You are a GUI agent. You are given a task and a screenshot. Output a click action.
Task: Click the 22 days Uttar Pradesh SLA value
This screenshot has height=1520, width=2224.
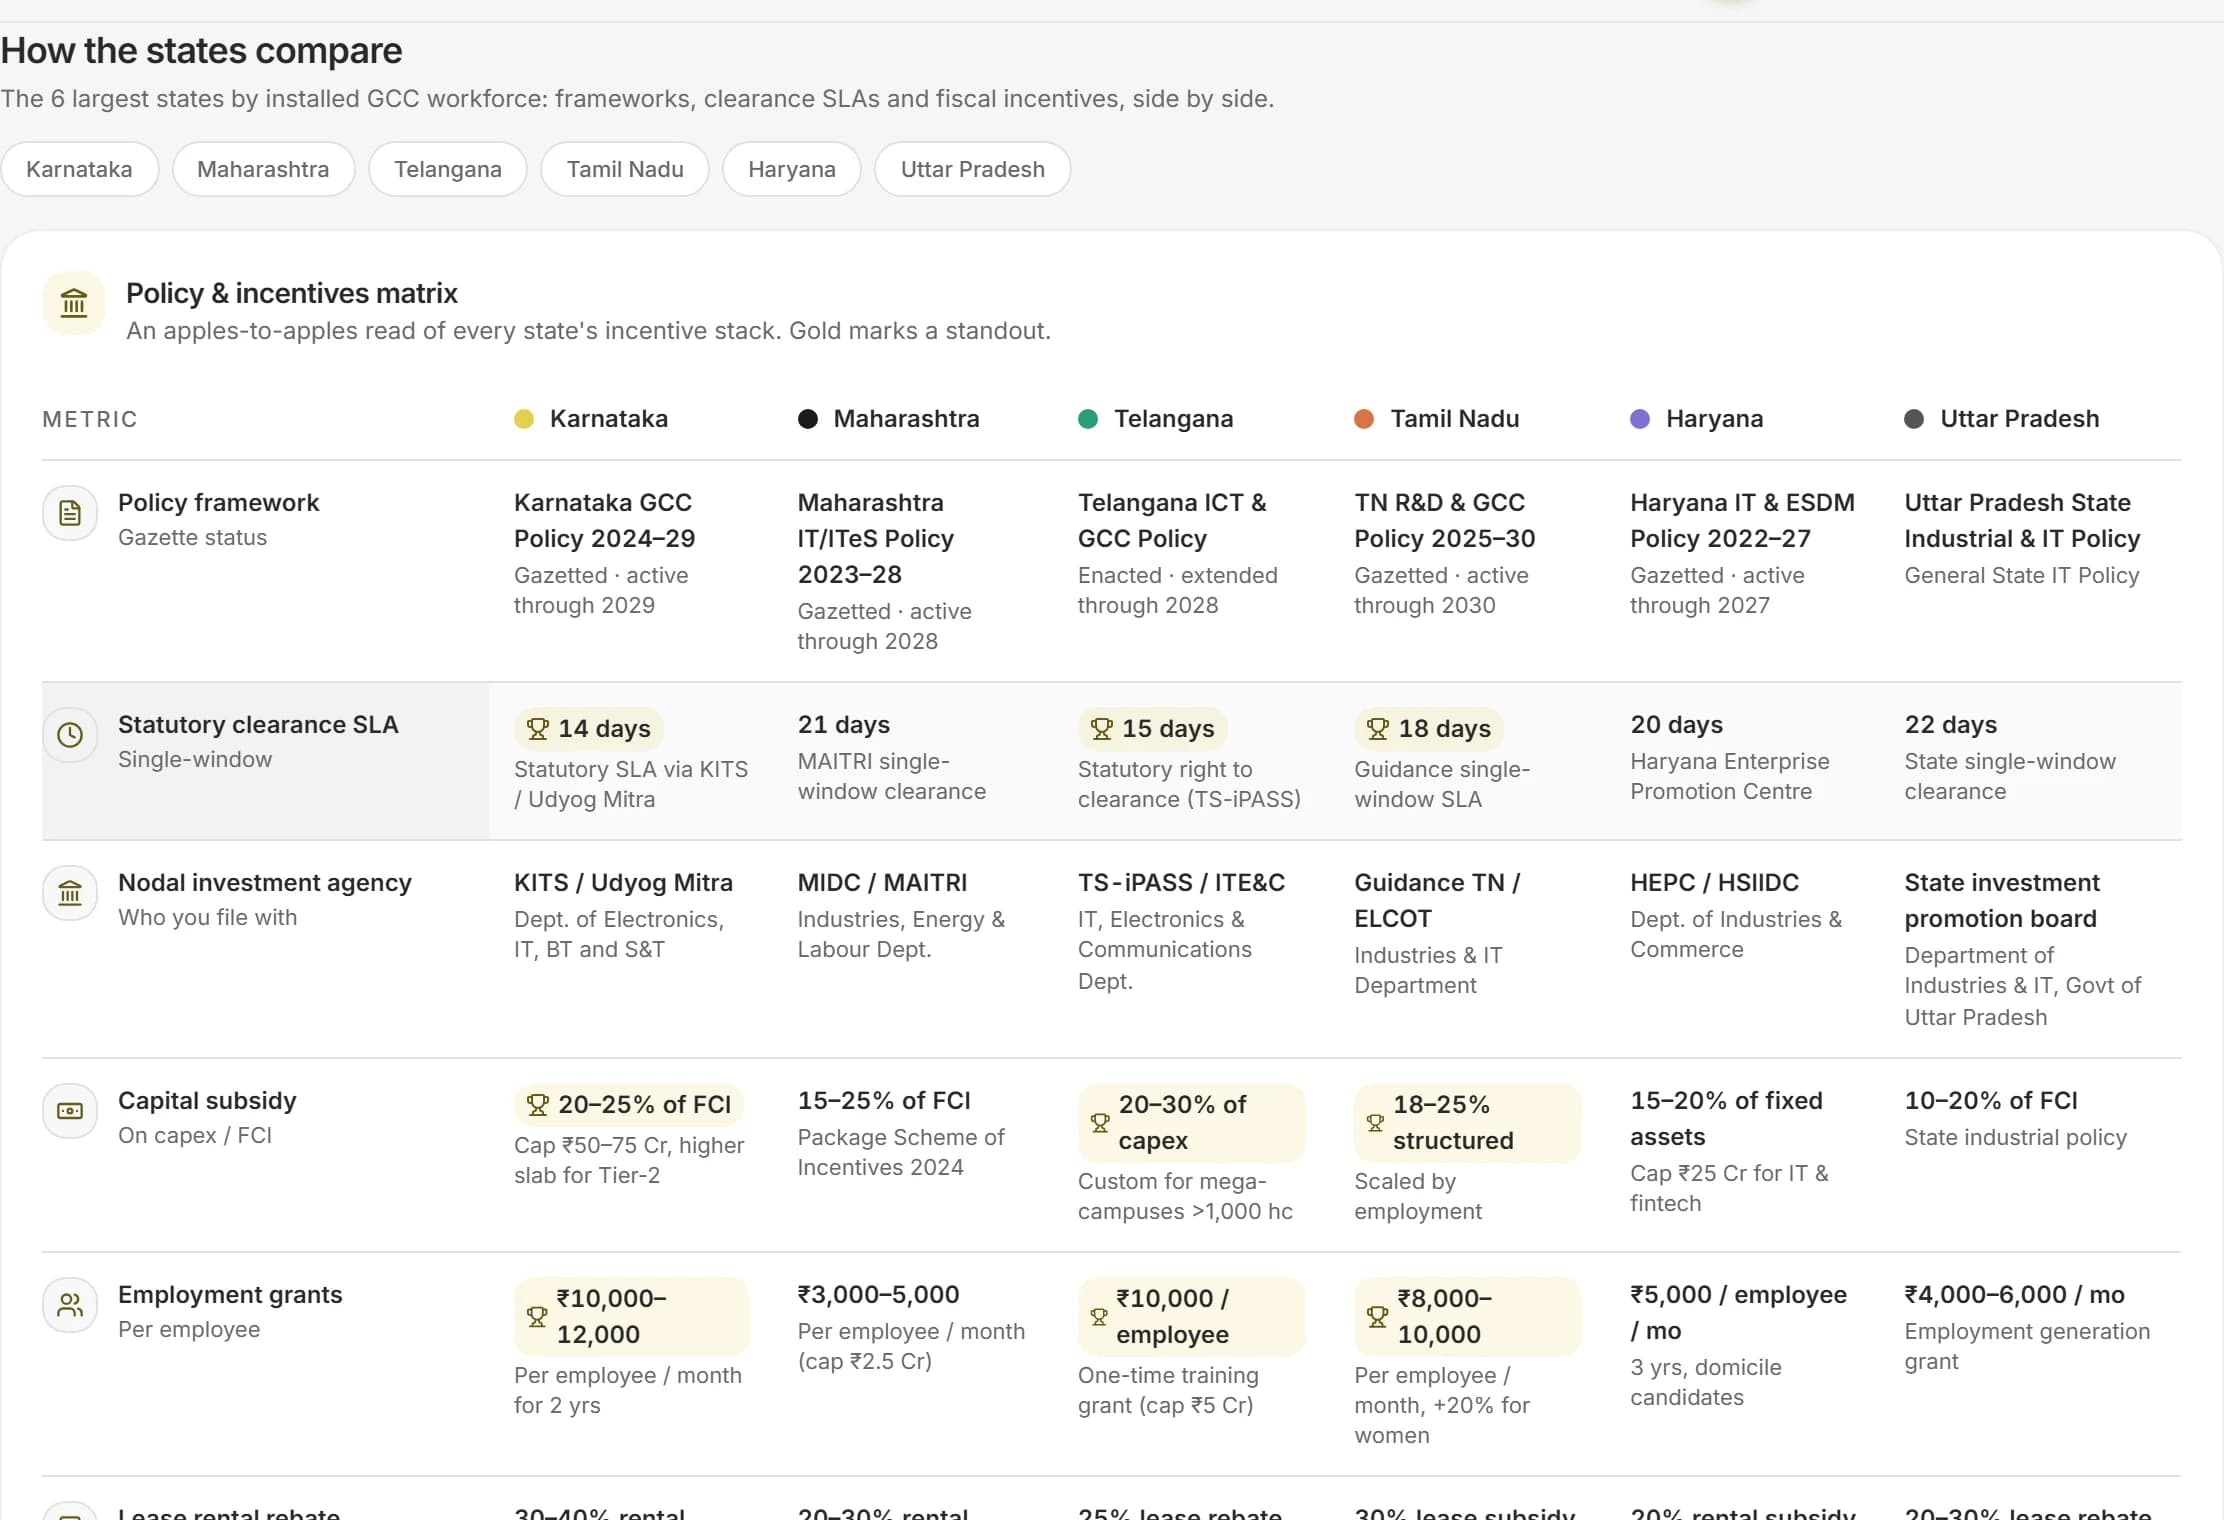point(1951,725)
